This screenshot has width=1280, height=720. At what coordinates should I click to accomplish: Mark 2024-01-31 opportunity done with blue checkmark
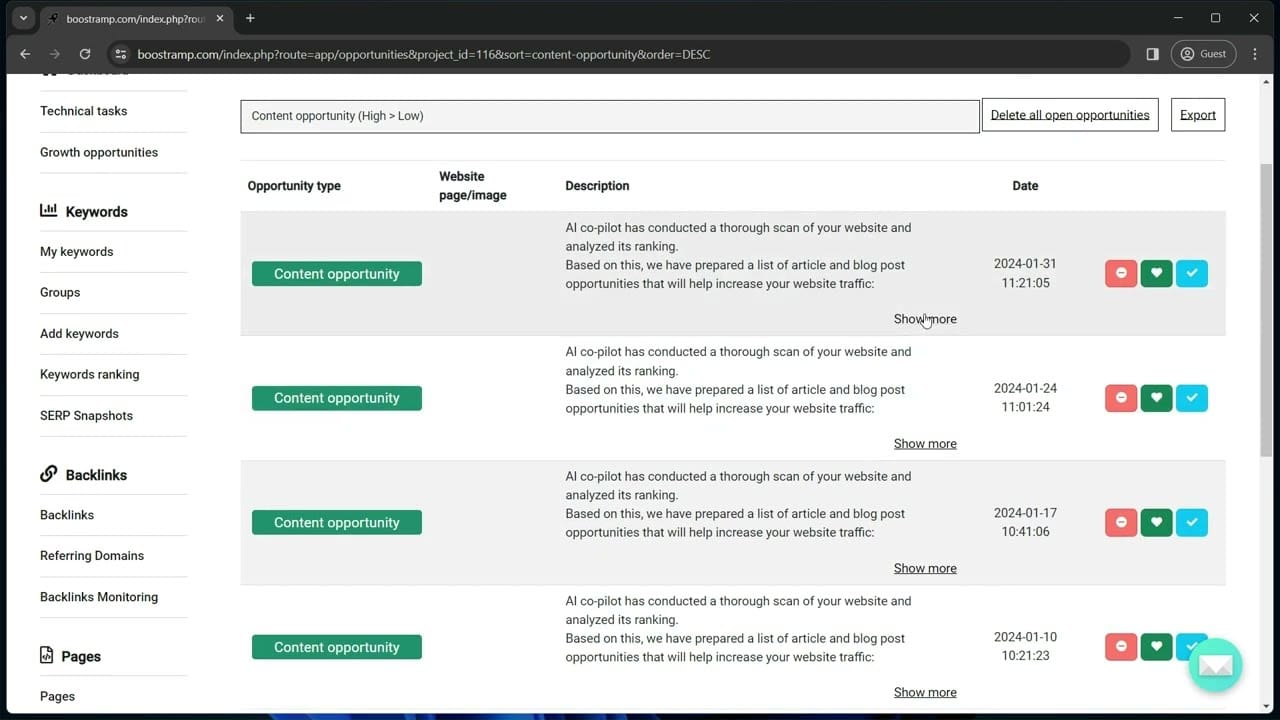point(1192,273)
